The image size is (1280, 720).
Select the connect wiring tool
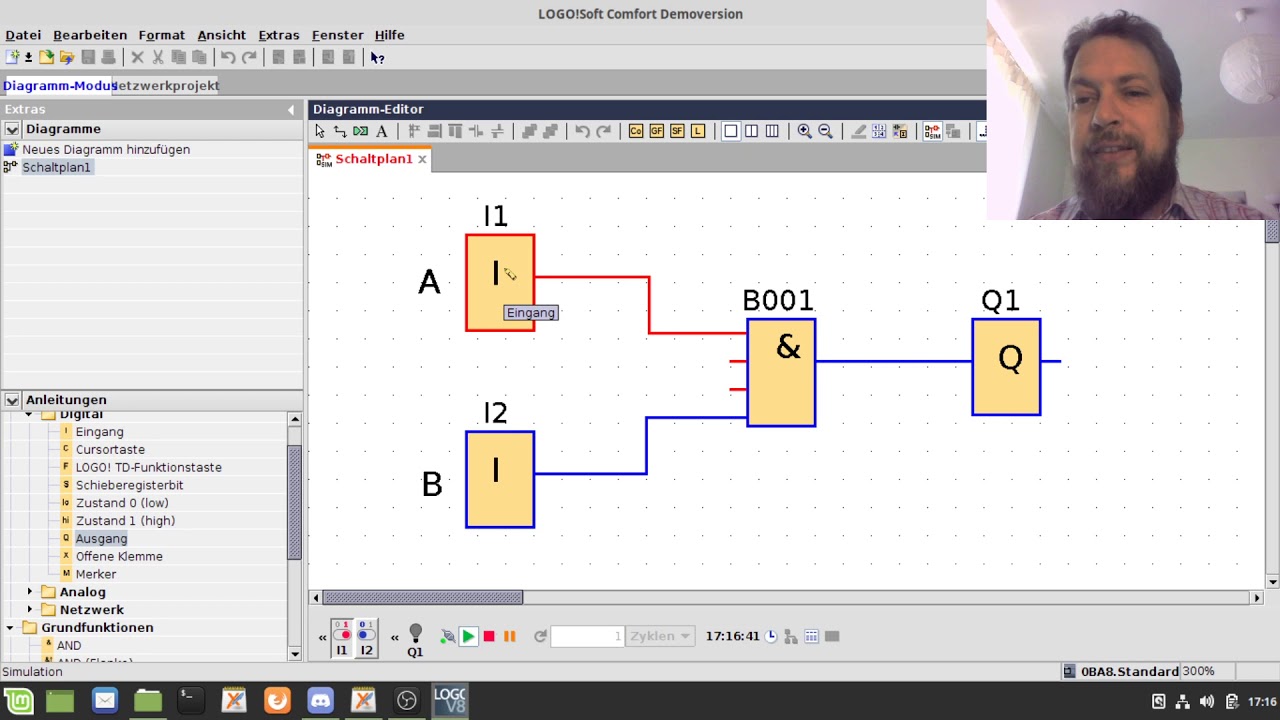point(340,131)
